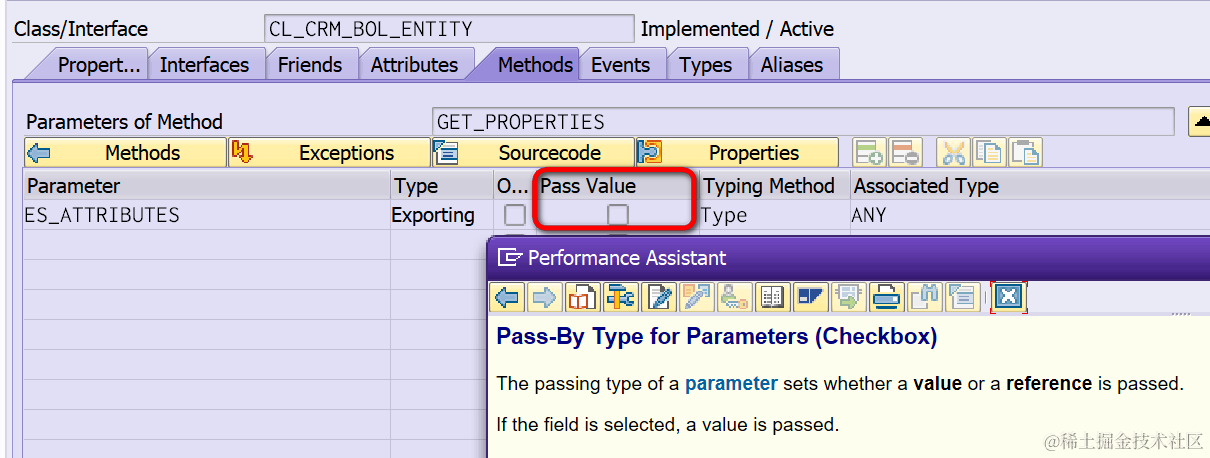Click the Insert Row icon
The image size is (1210, 458).
[870, 153]
